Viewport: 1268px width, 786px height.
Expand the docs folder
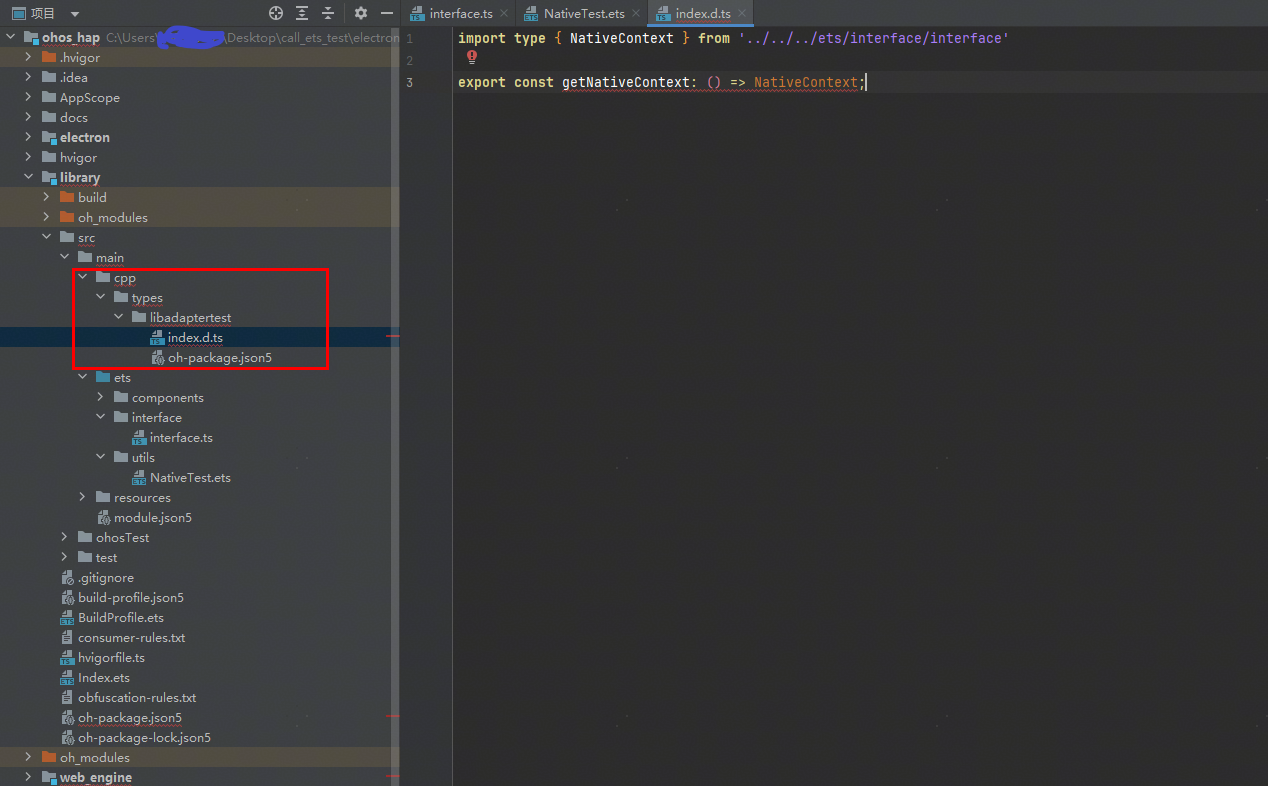click(x=29, y=118)
